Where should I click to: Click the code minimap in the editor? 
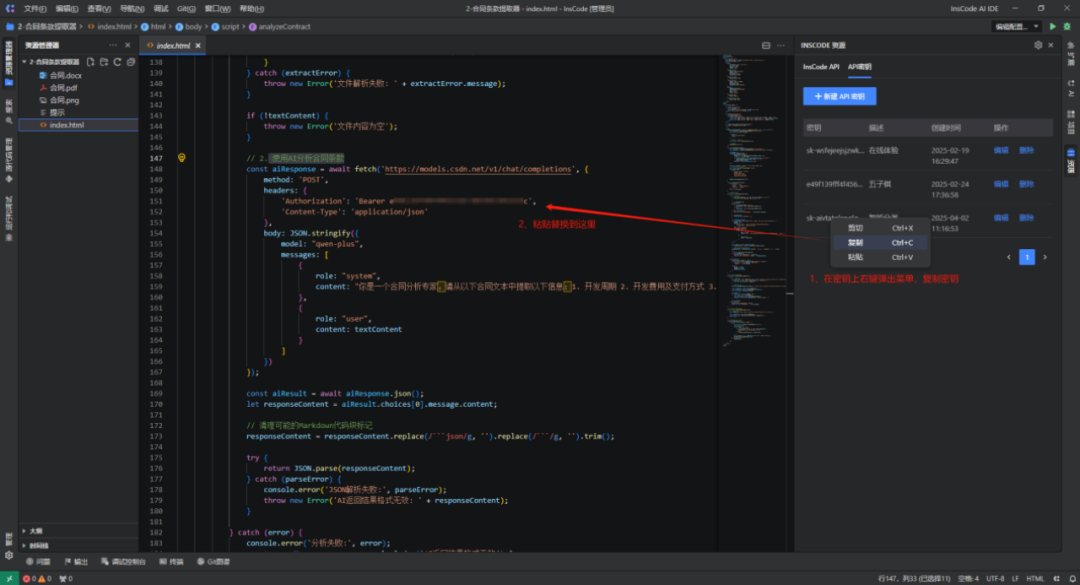click(x=755, y=200)
